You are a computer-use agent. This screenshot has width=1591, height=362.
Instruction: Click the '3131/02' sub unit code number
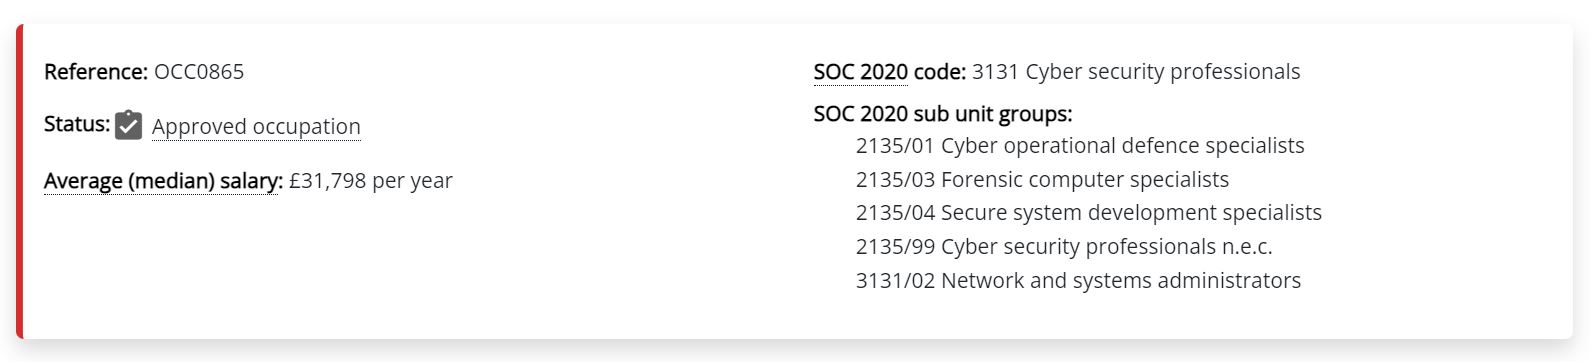coord(895,281)
